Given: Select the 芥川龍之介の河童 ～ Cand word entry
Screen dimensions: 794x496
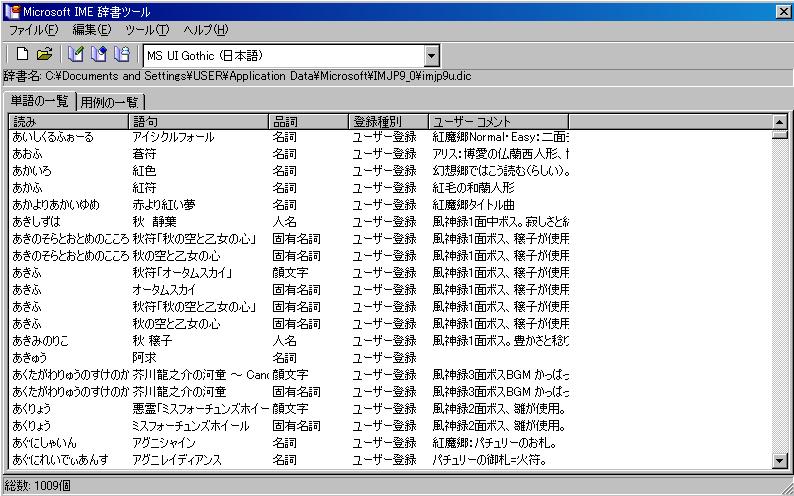Looking at the screenshot, I should pos(200,375).
